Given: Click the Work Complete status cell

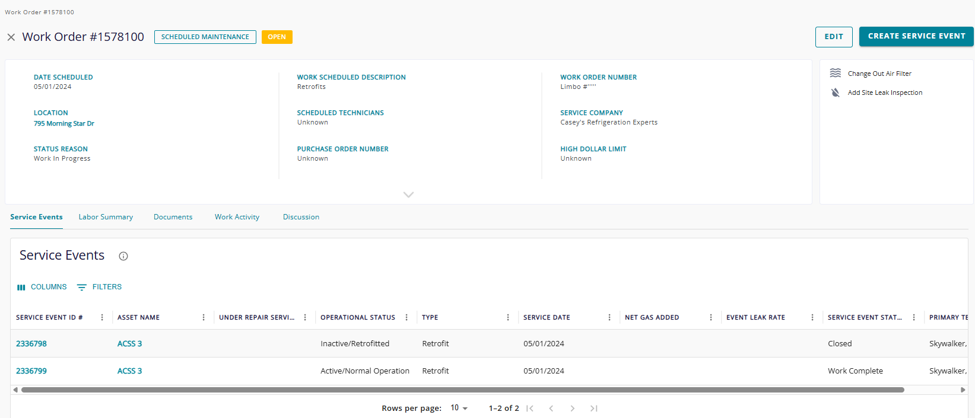Looking at the screenshot, I should pos(856,371).
